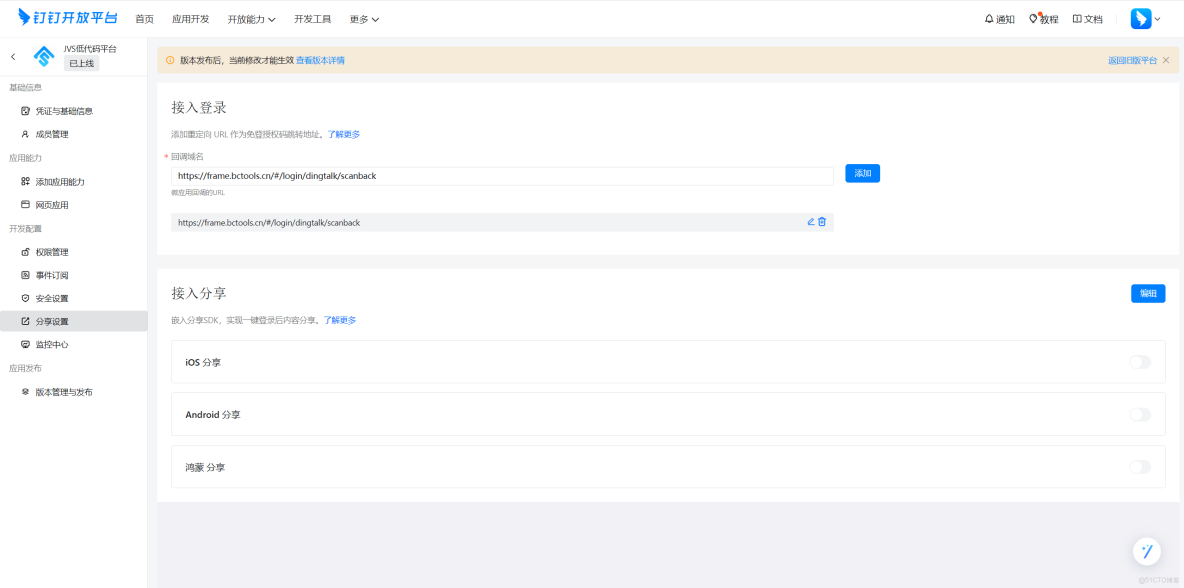1184x588 pixels.
Task: Click the 接入分享 heading
Action: 199,293
